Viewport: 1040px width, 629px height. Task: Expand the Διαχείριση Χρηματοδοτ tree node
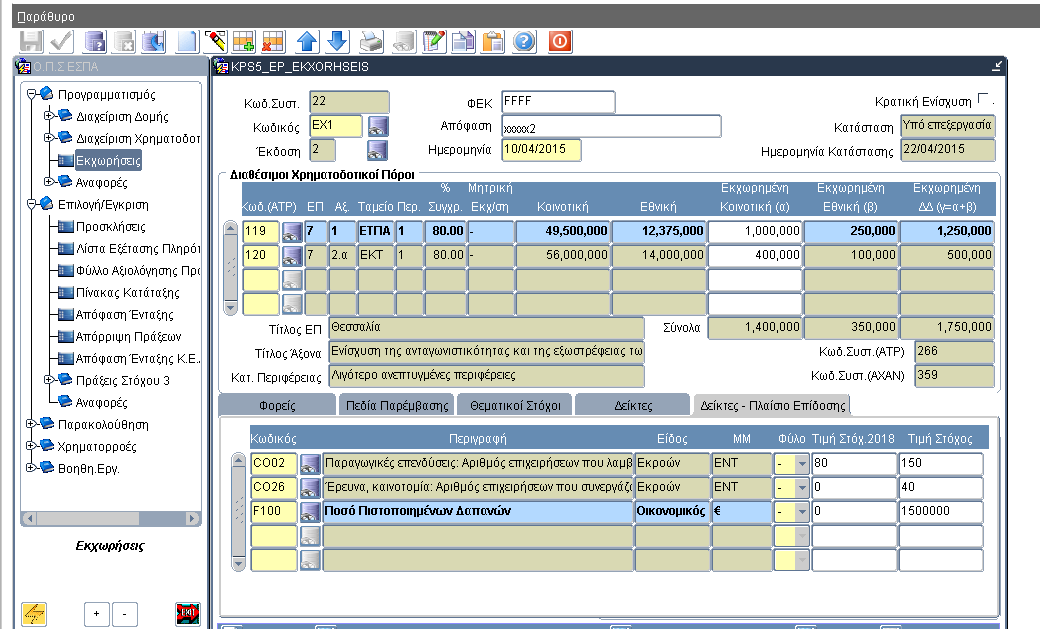tap(48, 138)
